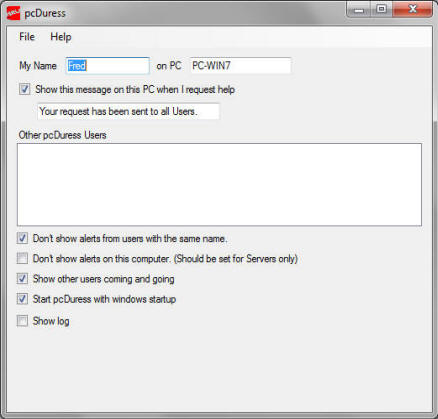438x419 pixels.
Task: Disable Don't show alerts from same-name users
Action: point(22,238)
